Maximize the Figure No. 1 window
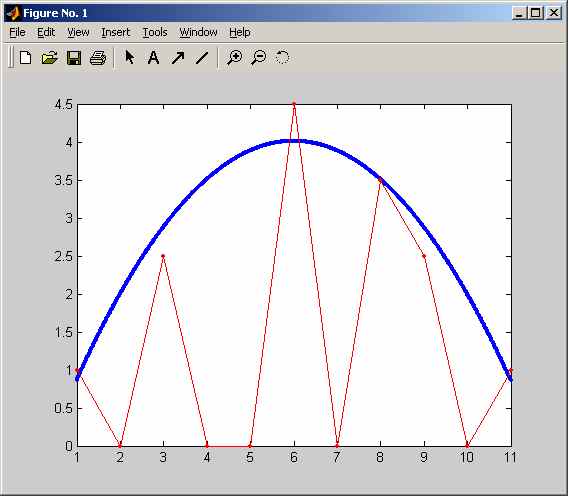Viewport: 568px width, 496px height. (535, 13)
